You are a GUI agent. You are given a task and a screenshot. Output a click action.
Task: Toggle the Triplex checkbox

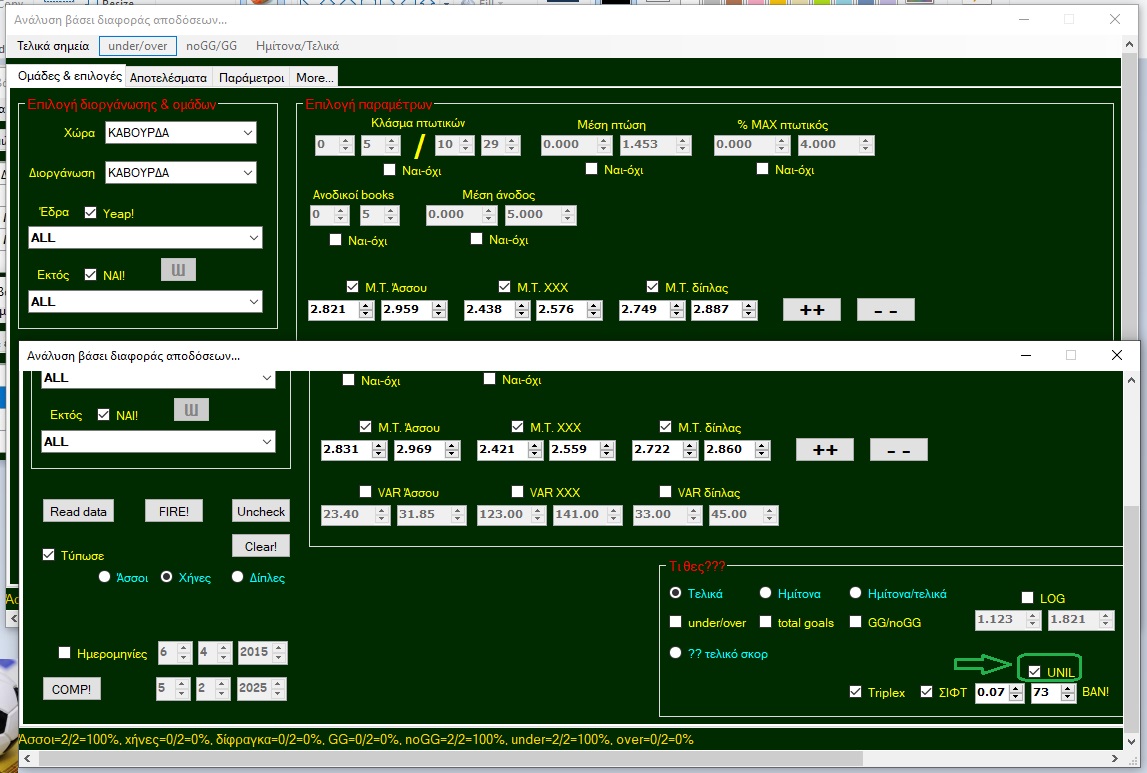coord(856,692)
